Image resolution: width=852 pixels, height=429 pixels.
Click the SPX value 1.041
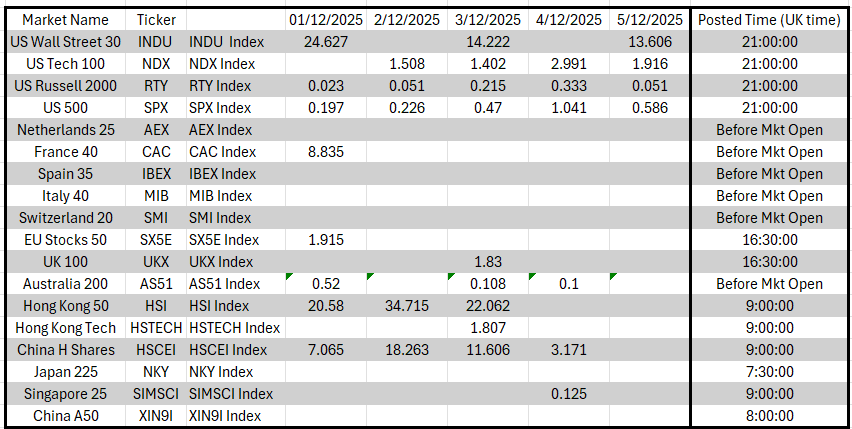[x=568, y=108]
